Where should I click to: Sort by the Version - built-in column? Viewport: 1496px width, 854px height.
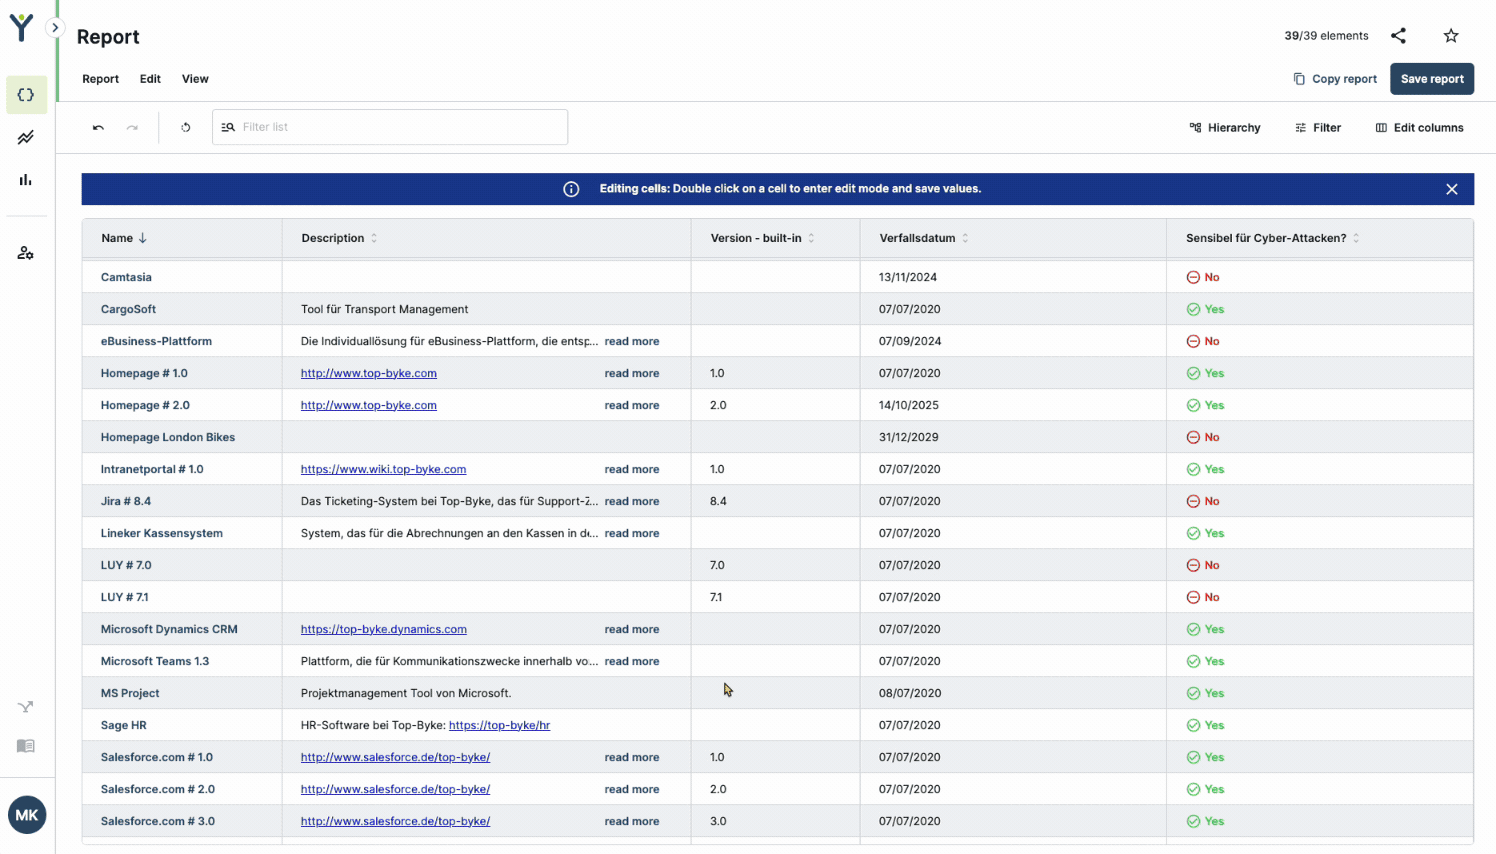pos(756,238)
